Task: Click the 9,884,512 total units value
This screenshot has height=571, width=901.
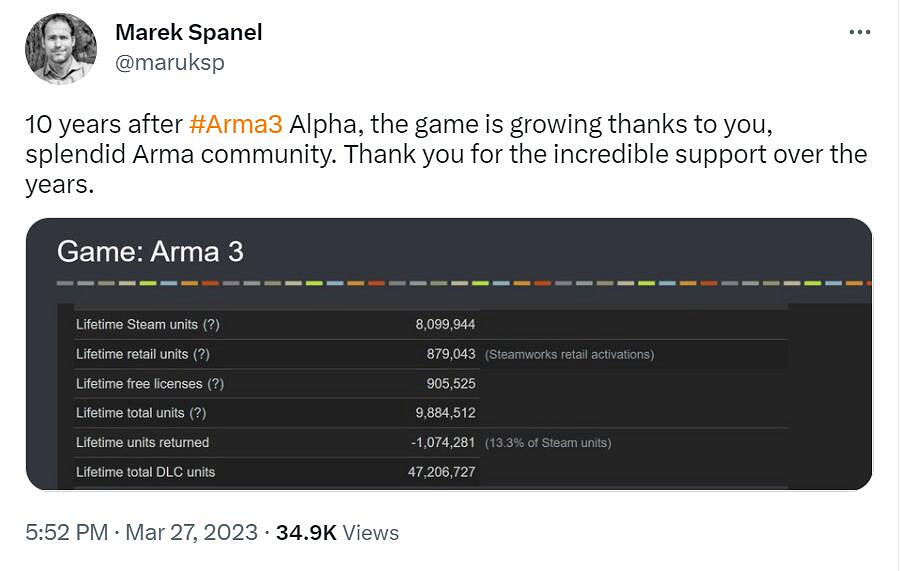Action: (x=445, y=413)
